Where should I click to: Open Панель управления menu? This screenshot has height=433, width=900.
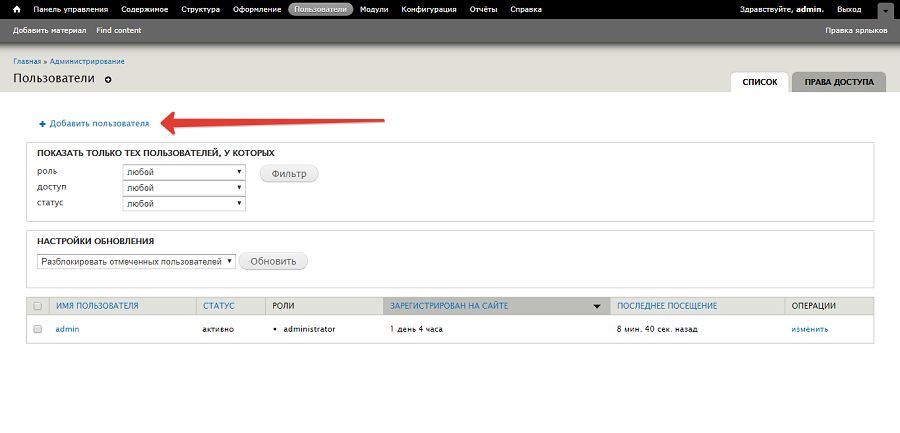tap(71, 10)
